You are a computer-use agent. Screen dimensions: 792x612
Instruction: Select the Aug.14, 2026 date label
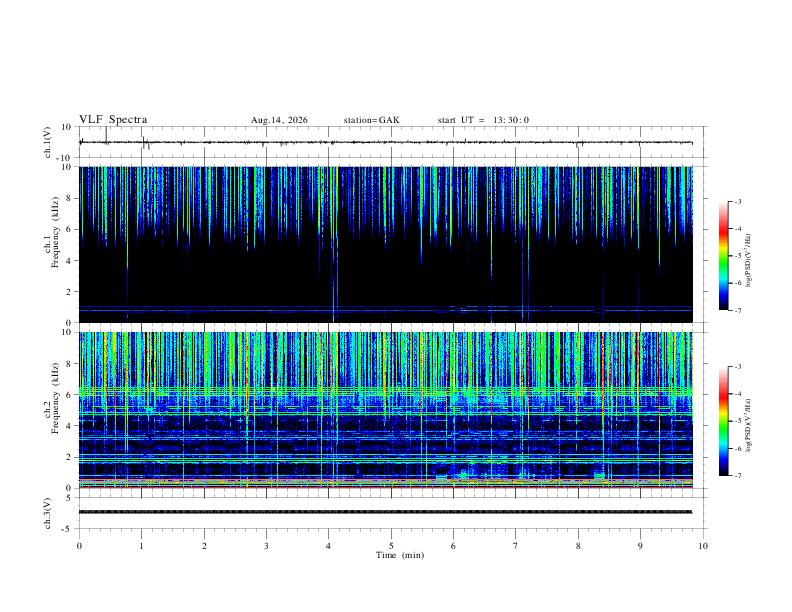click(279, 120)
